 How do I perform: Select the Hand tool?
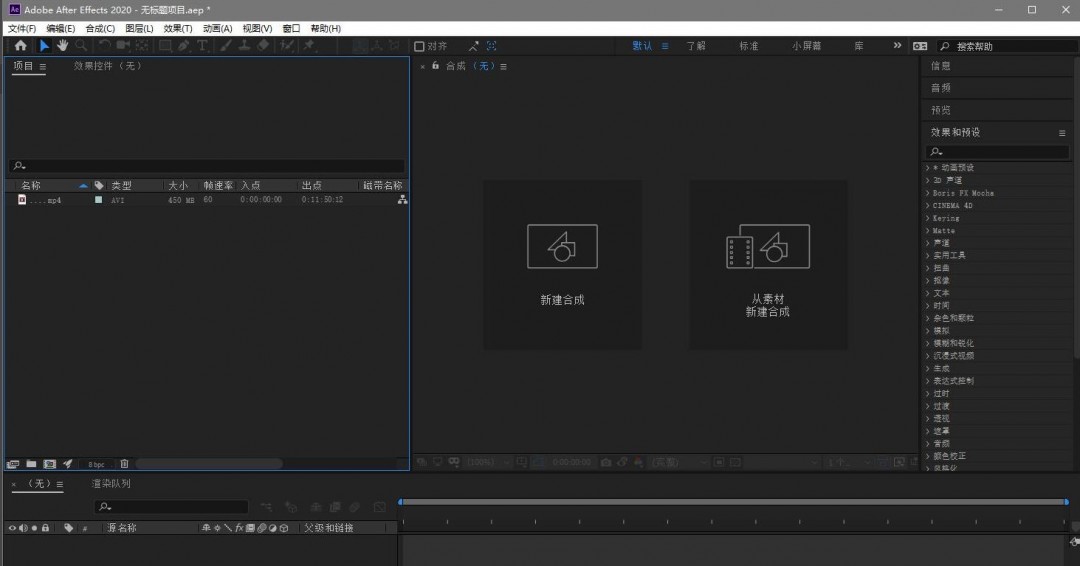[x=62, y=46]
